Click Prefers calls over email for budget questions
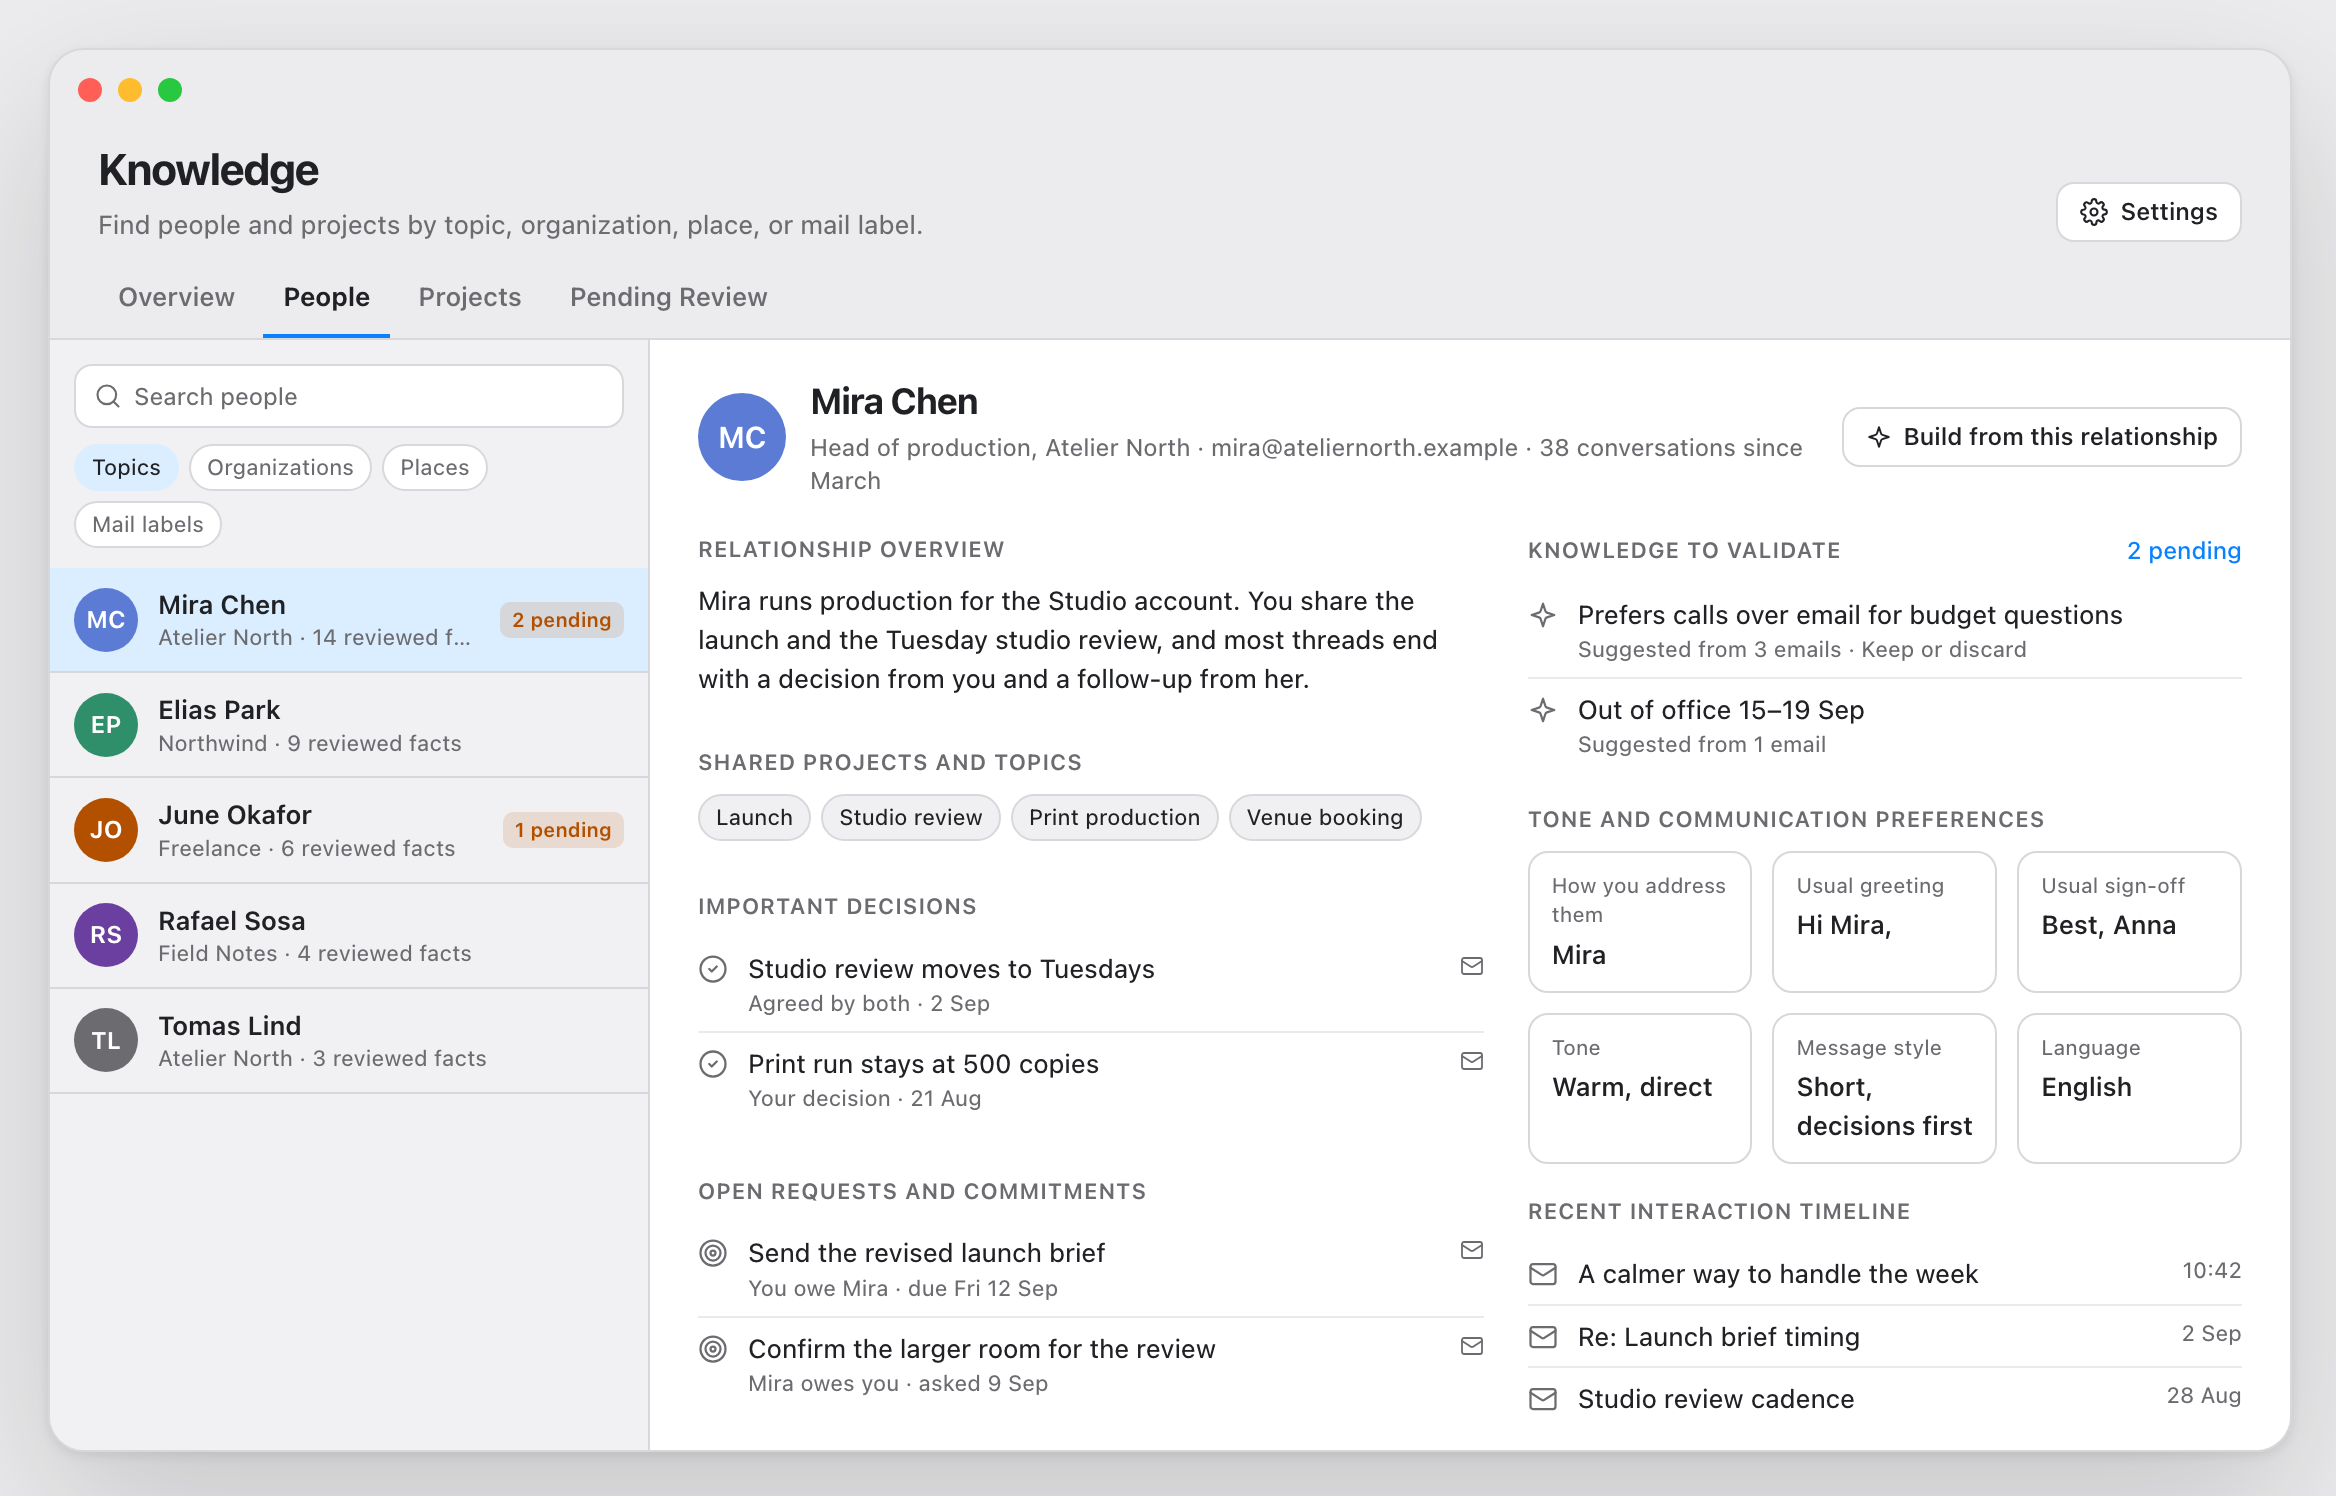 pos(1884,631)
